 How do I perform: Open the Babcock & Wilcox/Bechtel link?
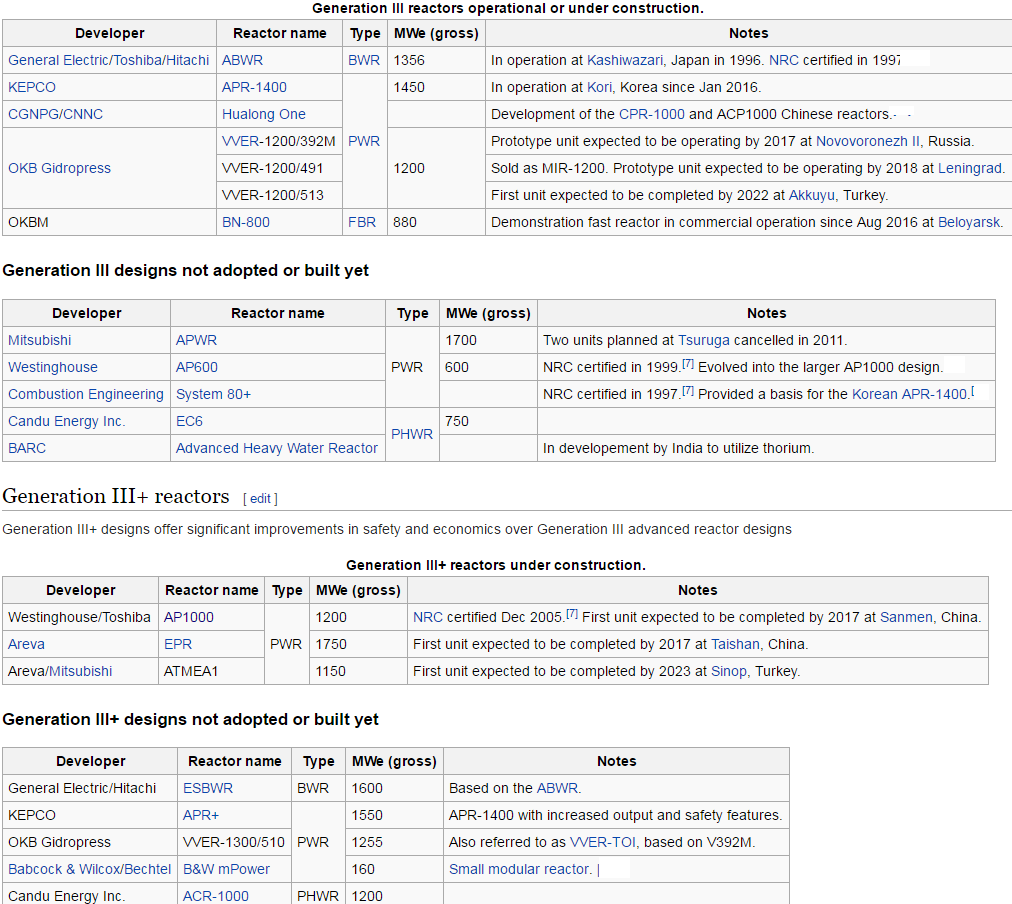point(90,870)
